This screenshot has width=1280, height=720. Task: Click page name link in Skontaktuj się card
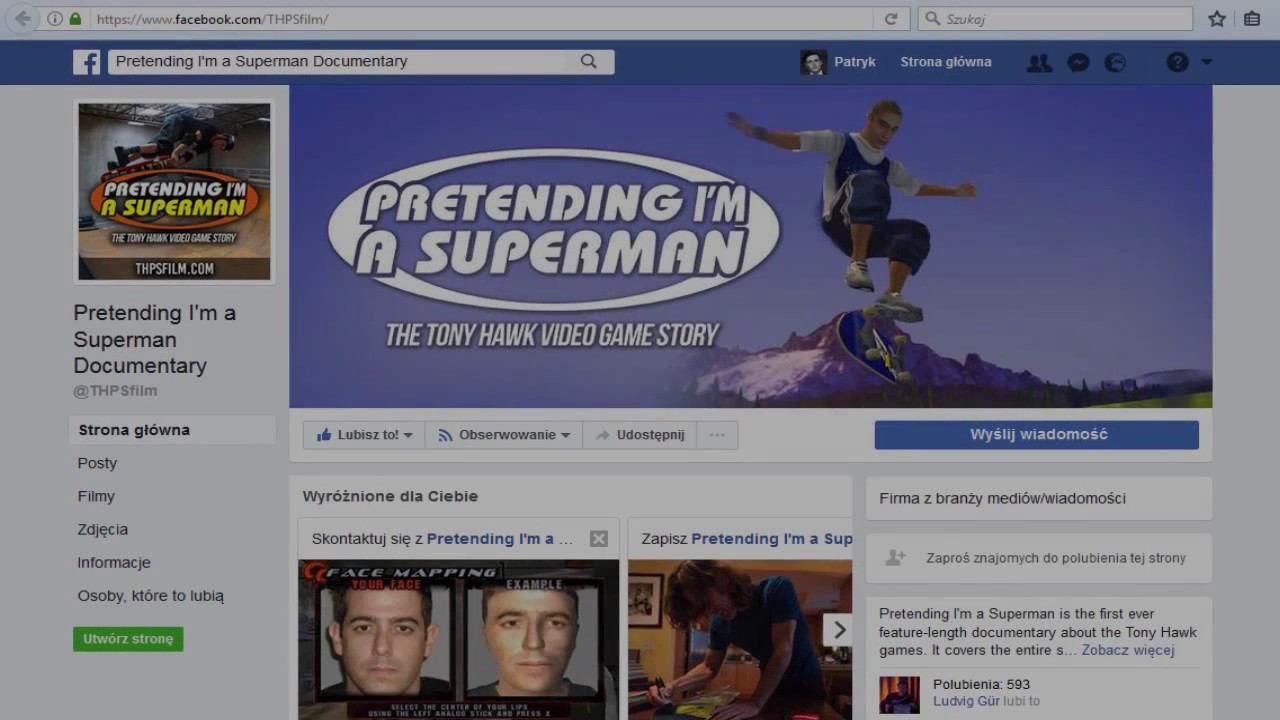[x=500, y=539]
